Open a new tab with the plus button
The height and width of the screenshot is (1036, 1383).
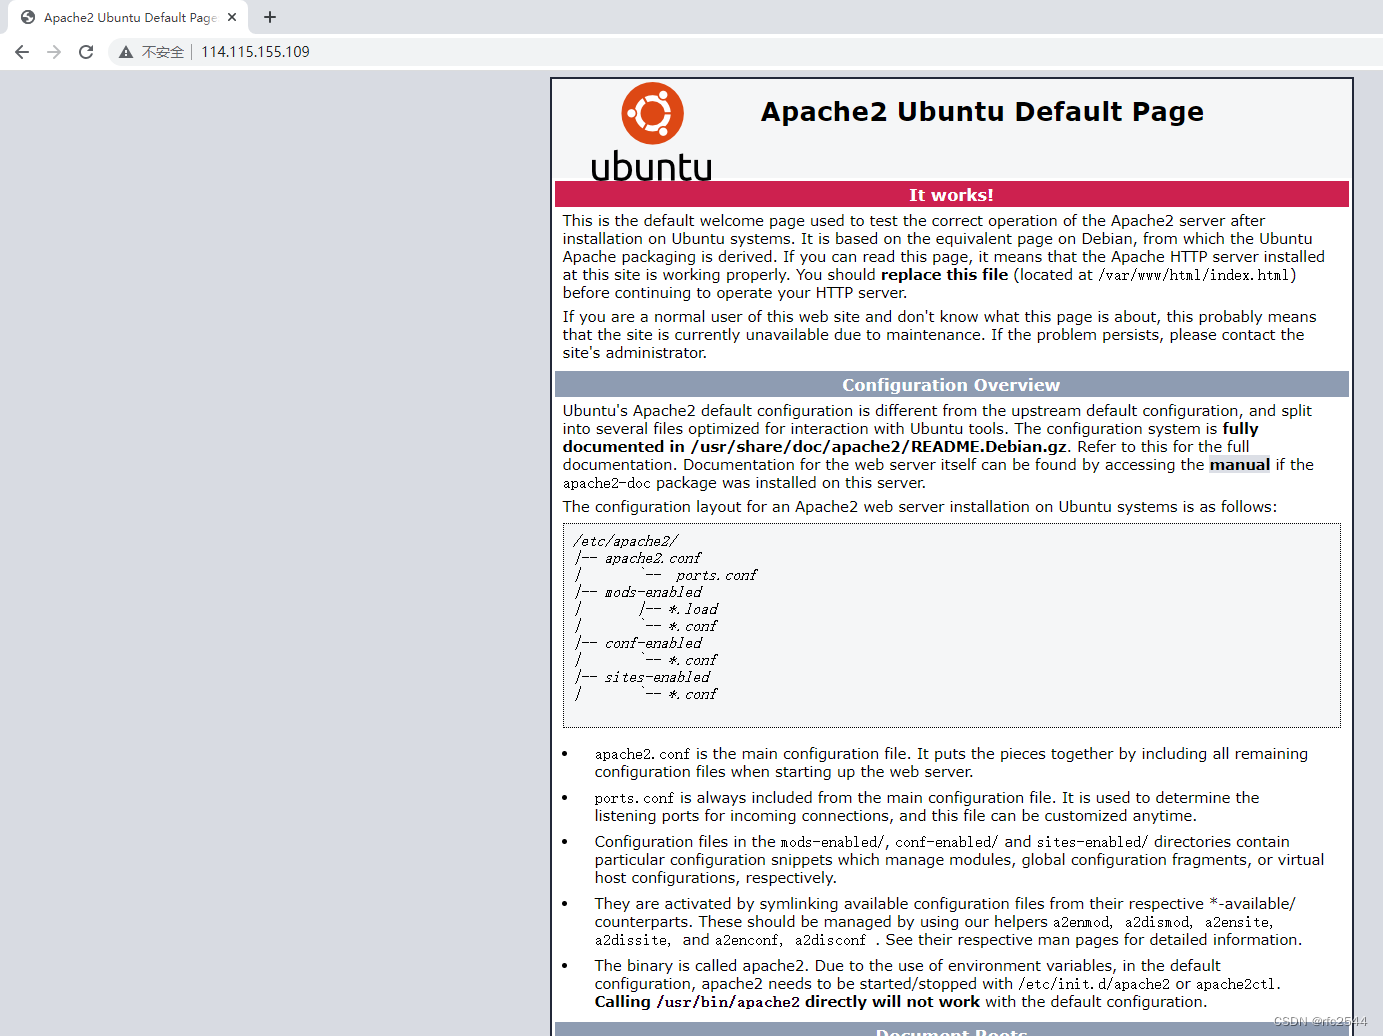tap(269, 17)
